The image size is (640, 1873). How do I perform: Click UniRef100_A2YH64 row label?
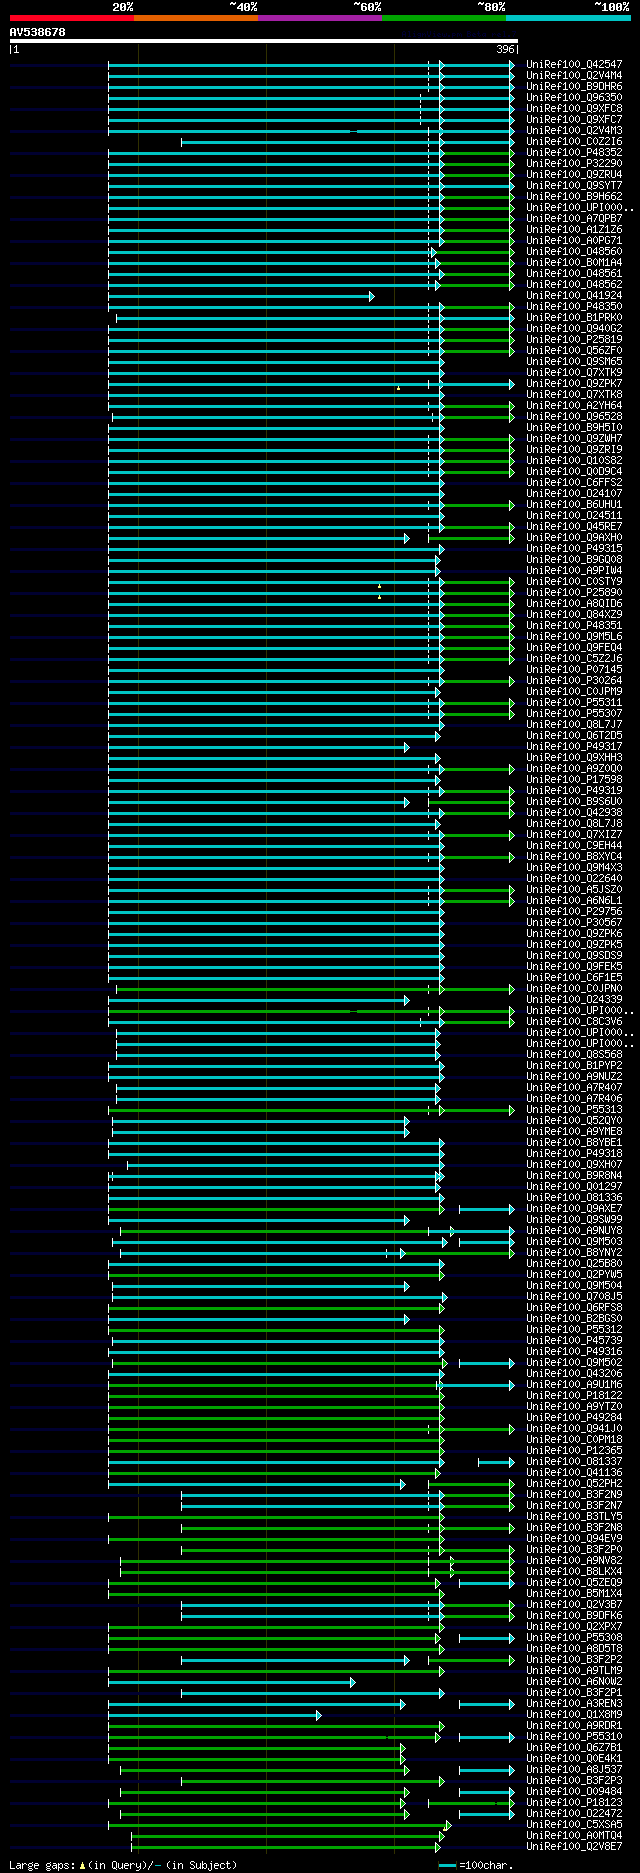tap(574, 405)
